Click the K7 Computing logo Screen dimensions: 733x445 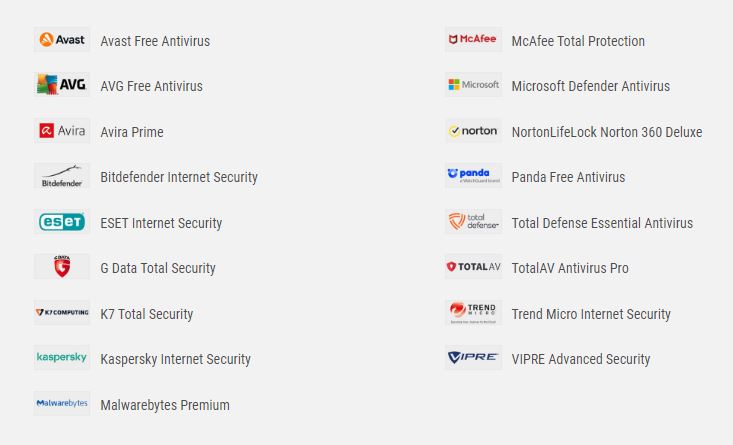62,312
